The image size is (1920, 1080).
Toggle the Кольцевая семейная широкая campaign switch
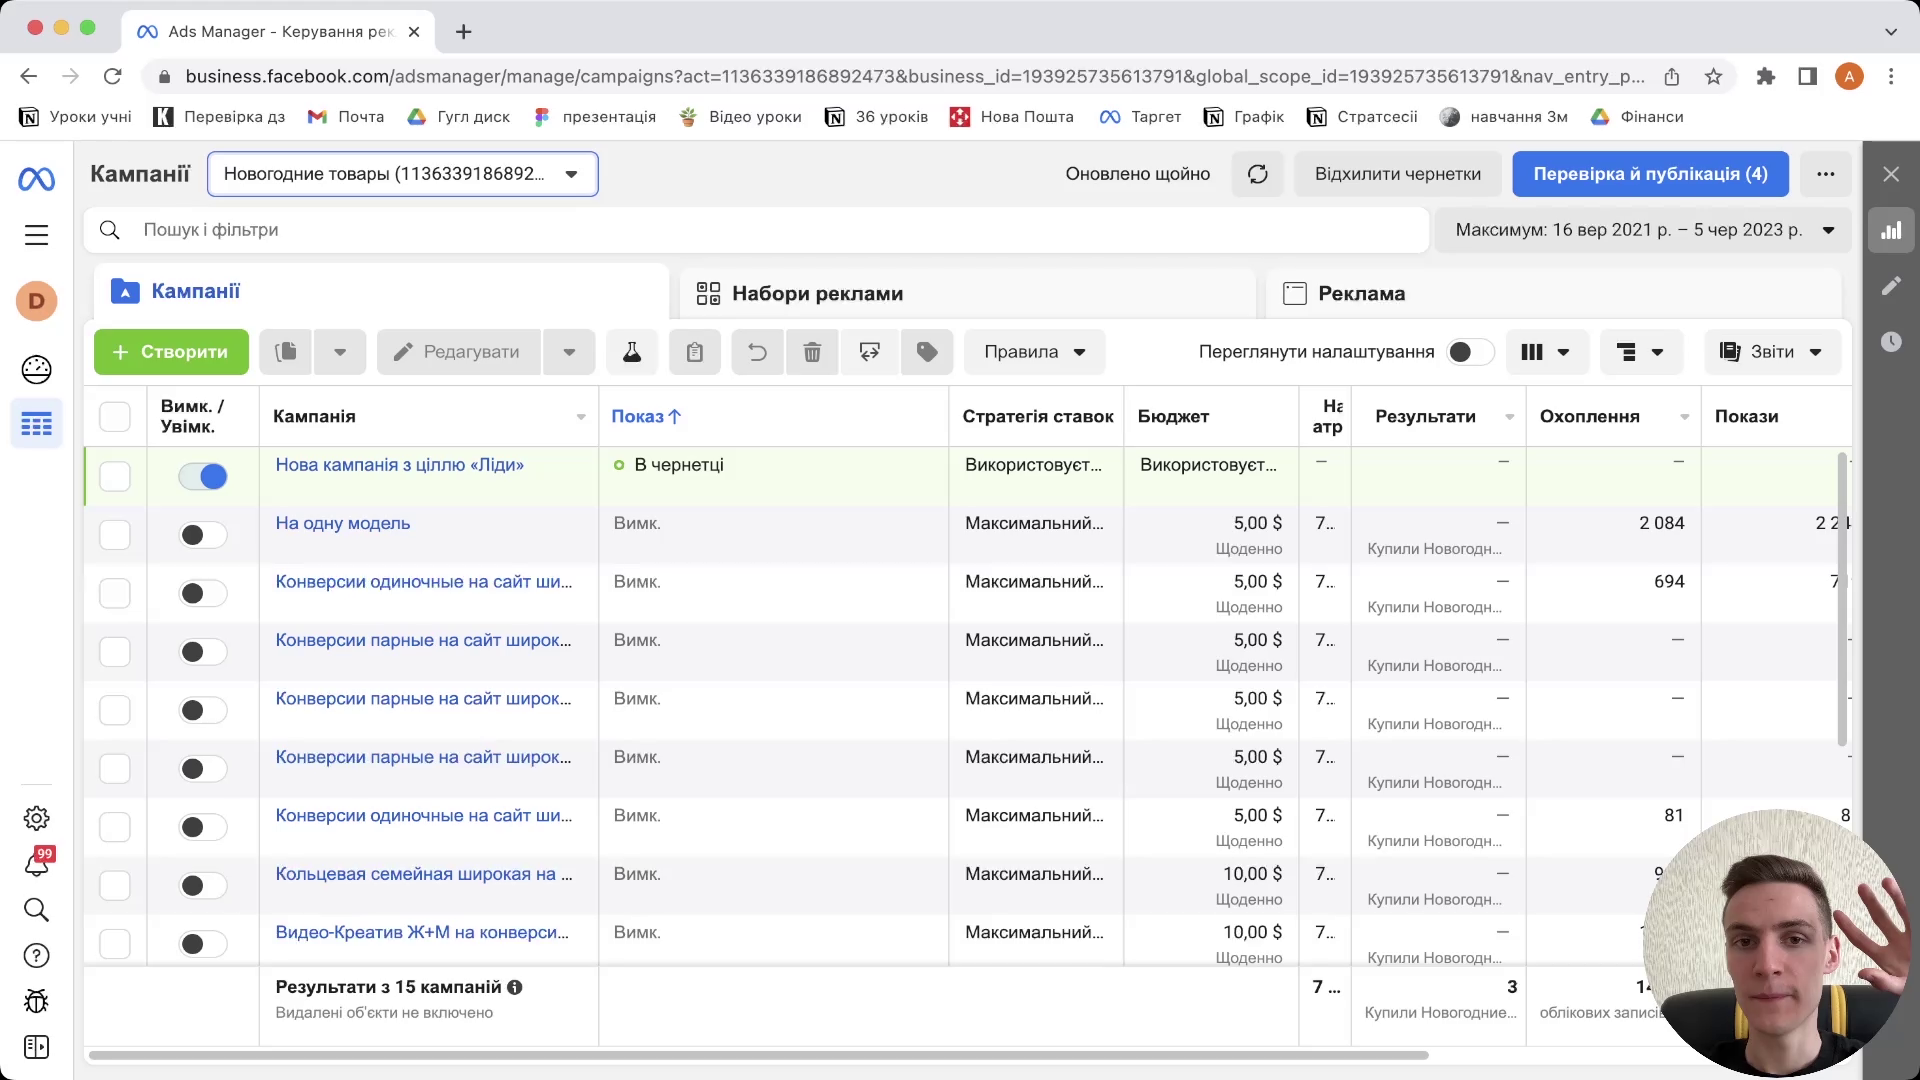coord(203,886)
